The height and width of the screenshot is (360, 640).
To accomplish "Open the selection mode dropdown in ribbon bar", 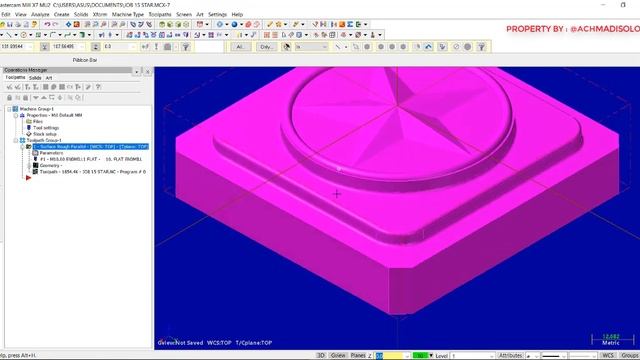I will pos(324,47).
